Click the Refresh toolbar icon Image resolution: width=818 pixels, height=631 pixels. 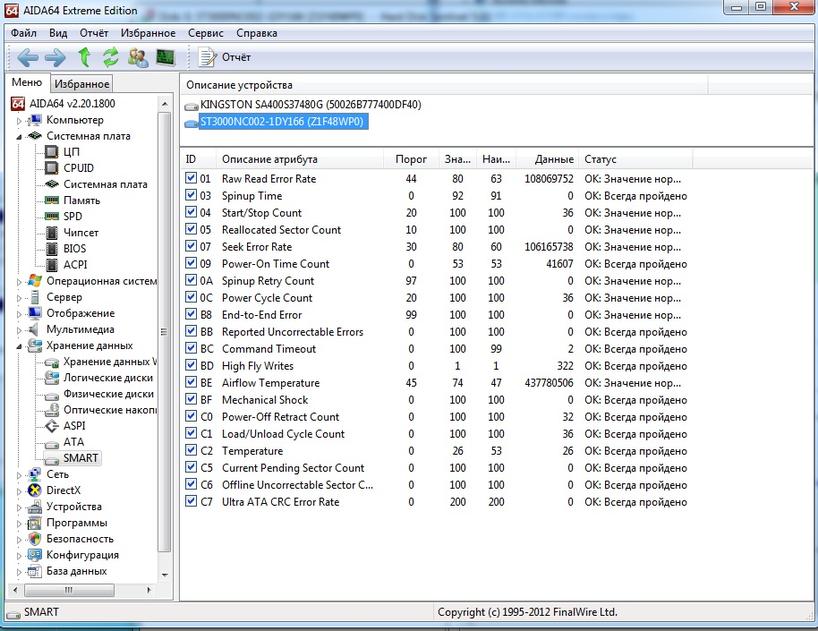[111, 57]
